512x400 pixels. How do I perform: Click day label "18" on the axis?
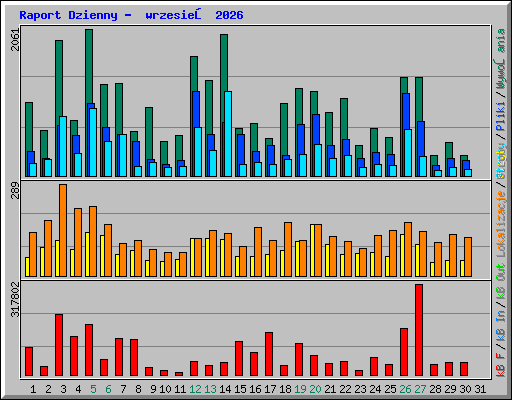(x=285, y=389)
